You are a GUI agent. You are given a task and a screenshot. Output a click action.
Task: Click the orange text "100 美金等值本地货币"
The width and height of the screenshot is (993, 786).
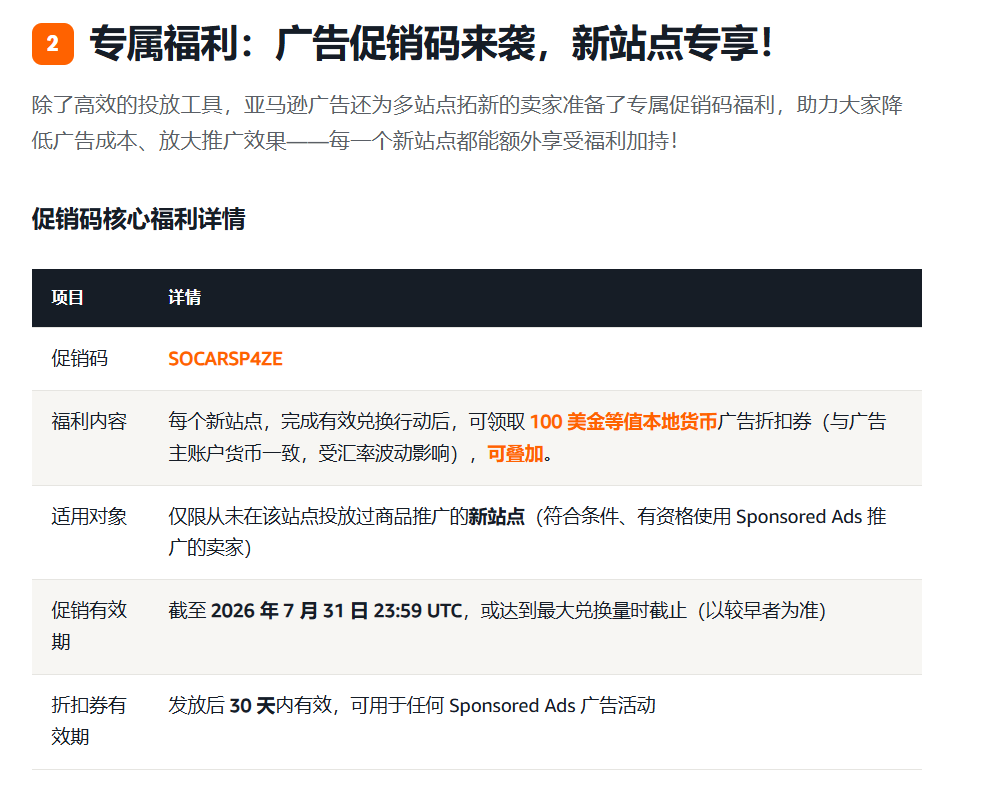point(623,422)
